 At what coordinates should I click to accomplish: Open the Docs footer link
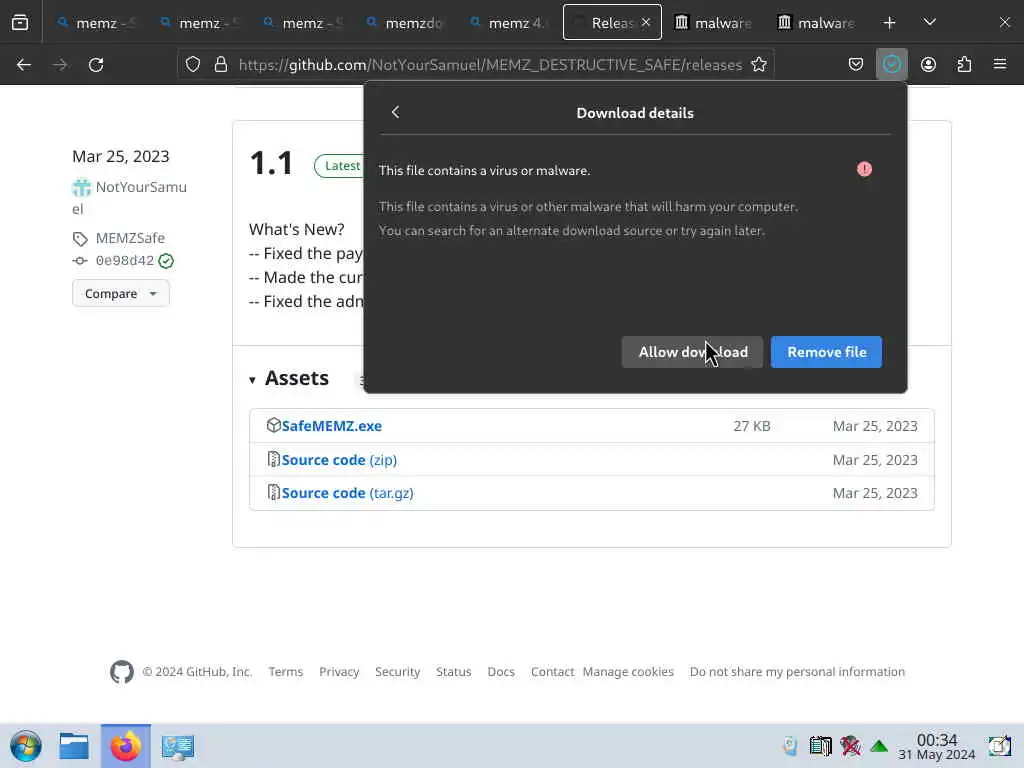pos(501,671)
